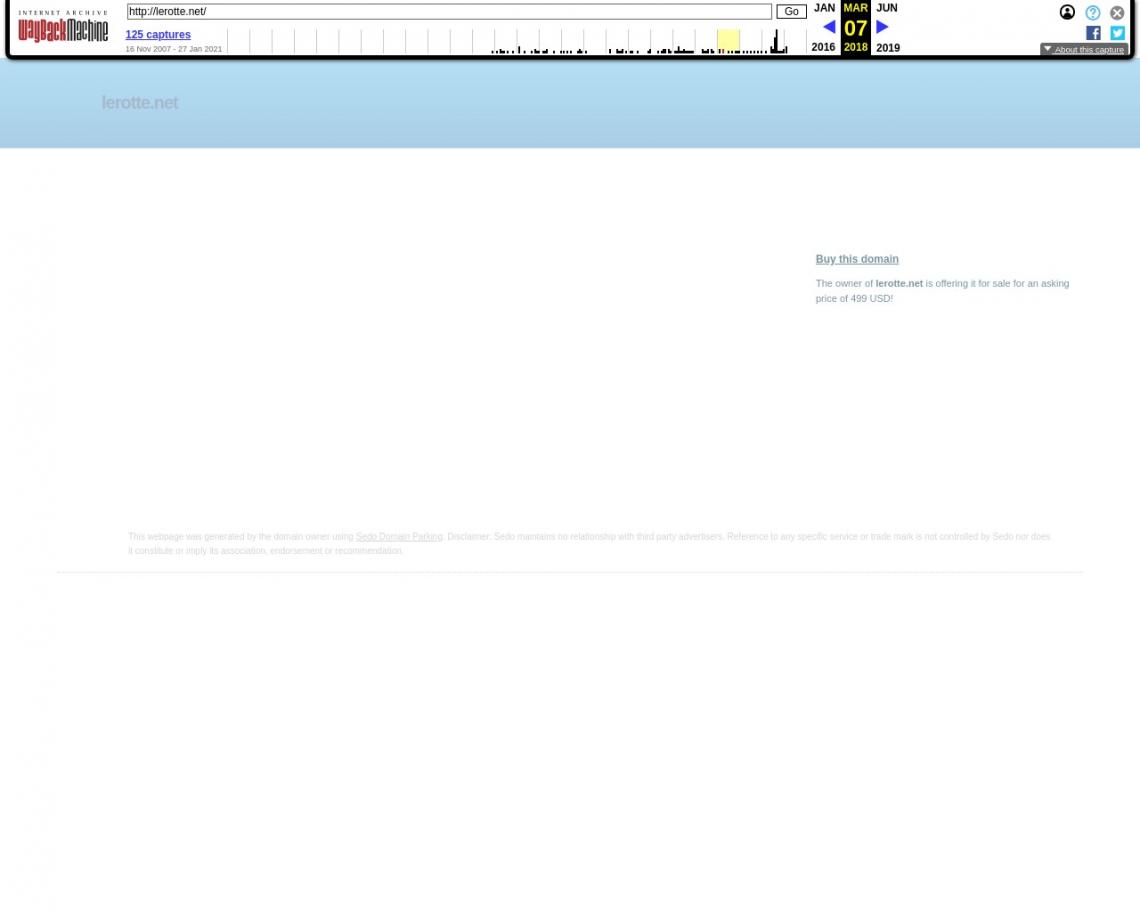Screen dimensions: 1140x912
Task: Close the Wayback toolbar with X icon
Action: (x=1117, y=13)
